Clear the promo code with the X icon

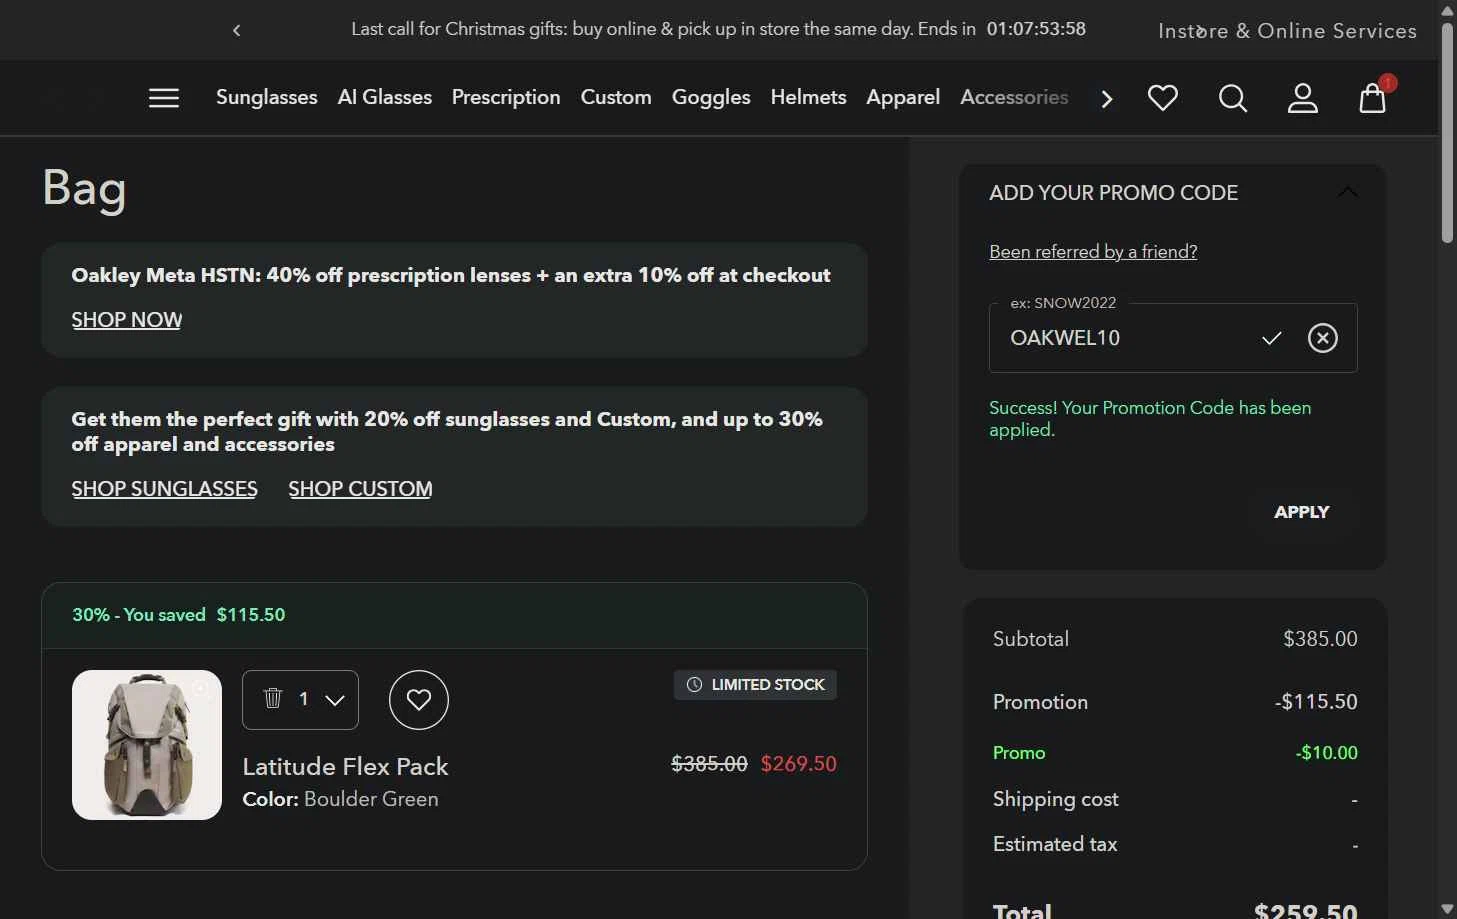[x=1323, y=338]
